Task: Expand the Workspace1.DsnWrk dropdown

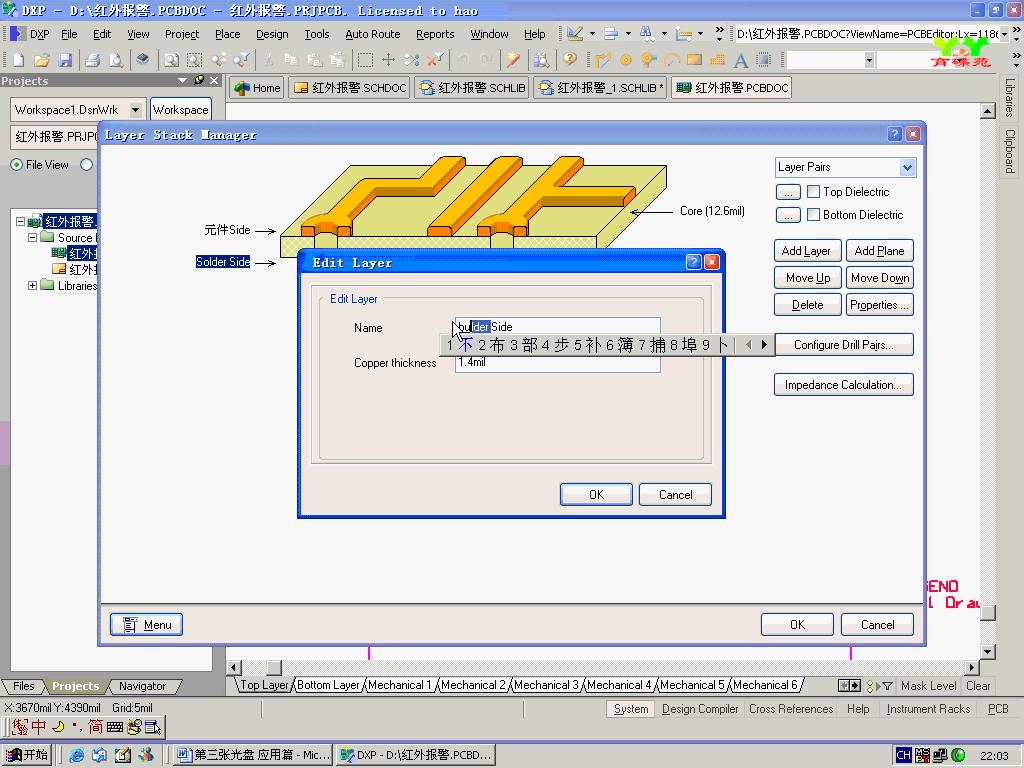Action: click(135, 110)
